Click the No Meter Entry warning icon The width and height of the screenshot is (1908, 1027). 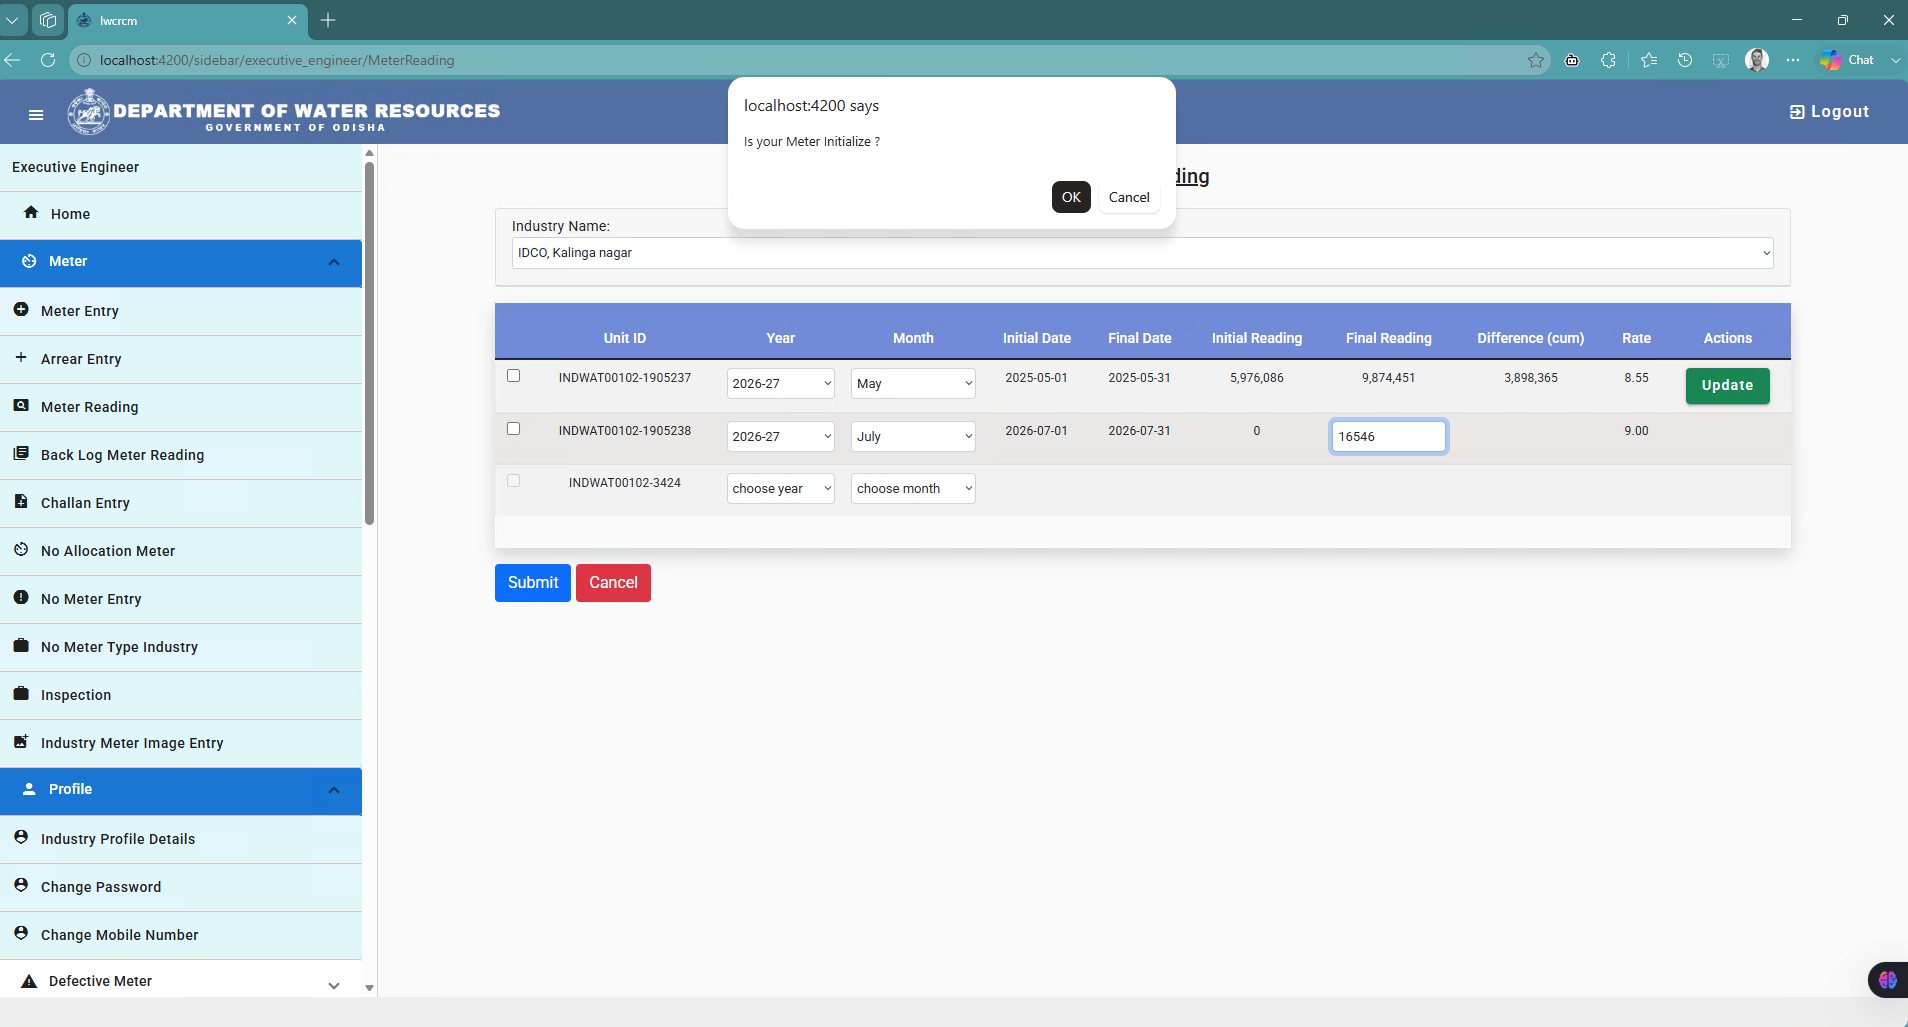click(21, 597)
